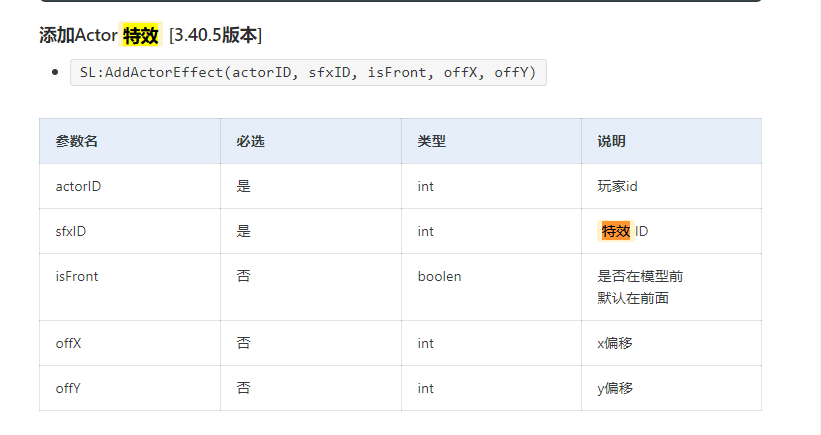Click the 默认在前面 description line
Image resolution: width=821 pixels, height=435 pixels.
click(x=633, y=297)
